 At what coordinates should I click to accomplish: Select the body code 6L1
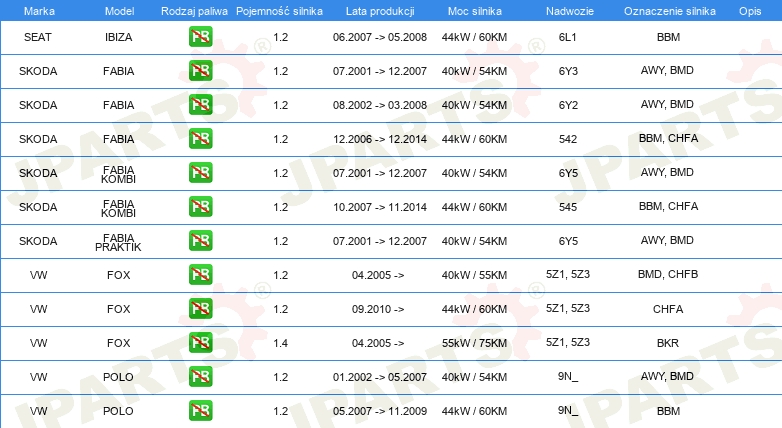tap(568, 37)
